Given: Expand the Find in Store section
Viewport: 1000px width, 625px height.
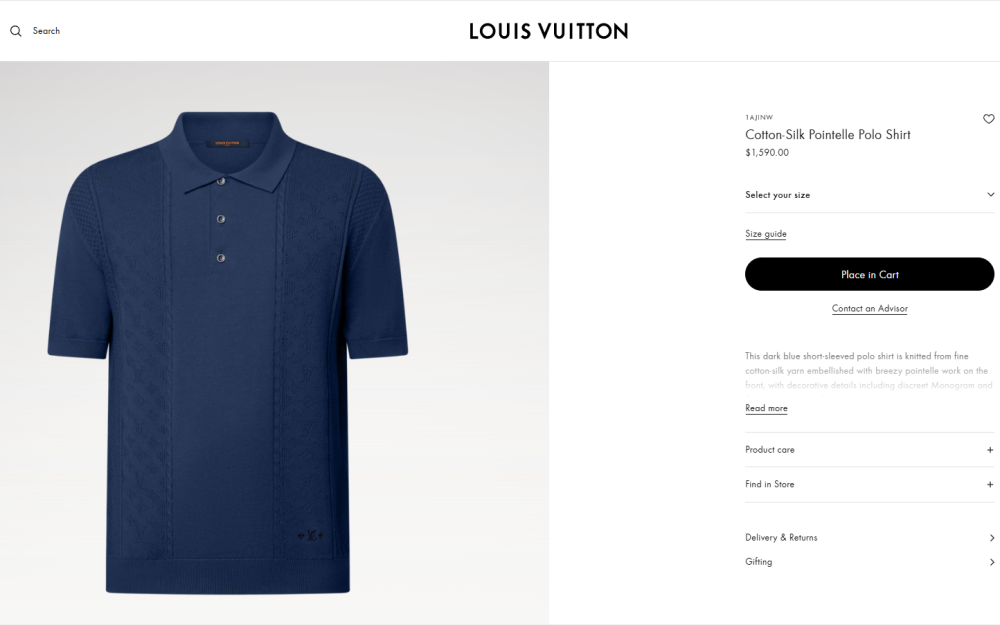Looking at the screenshot, I should point(869,485).
